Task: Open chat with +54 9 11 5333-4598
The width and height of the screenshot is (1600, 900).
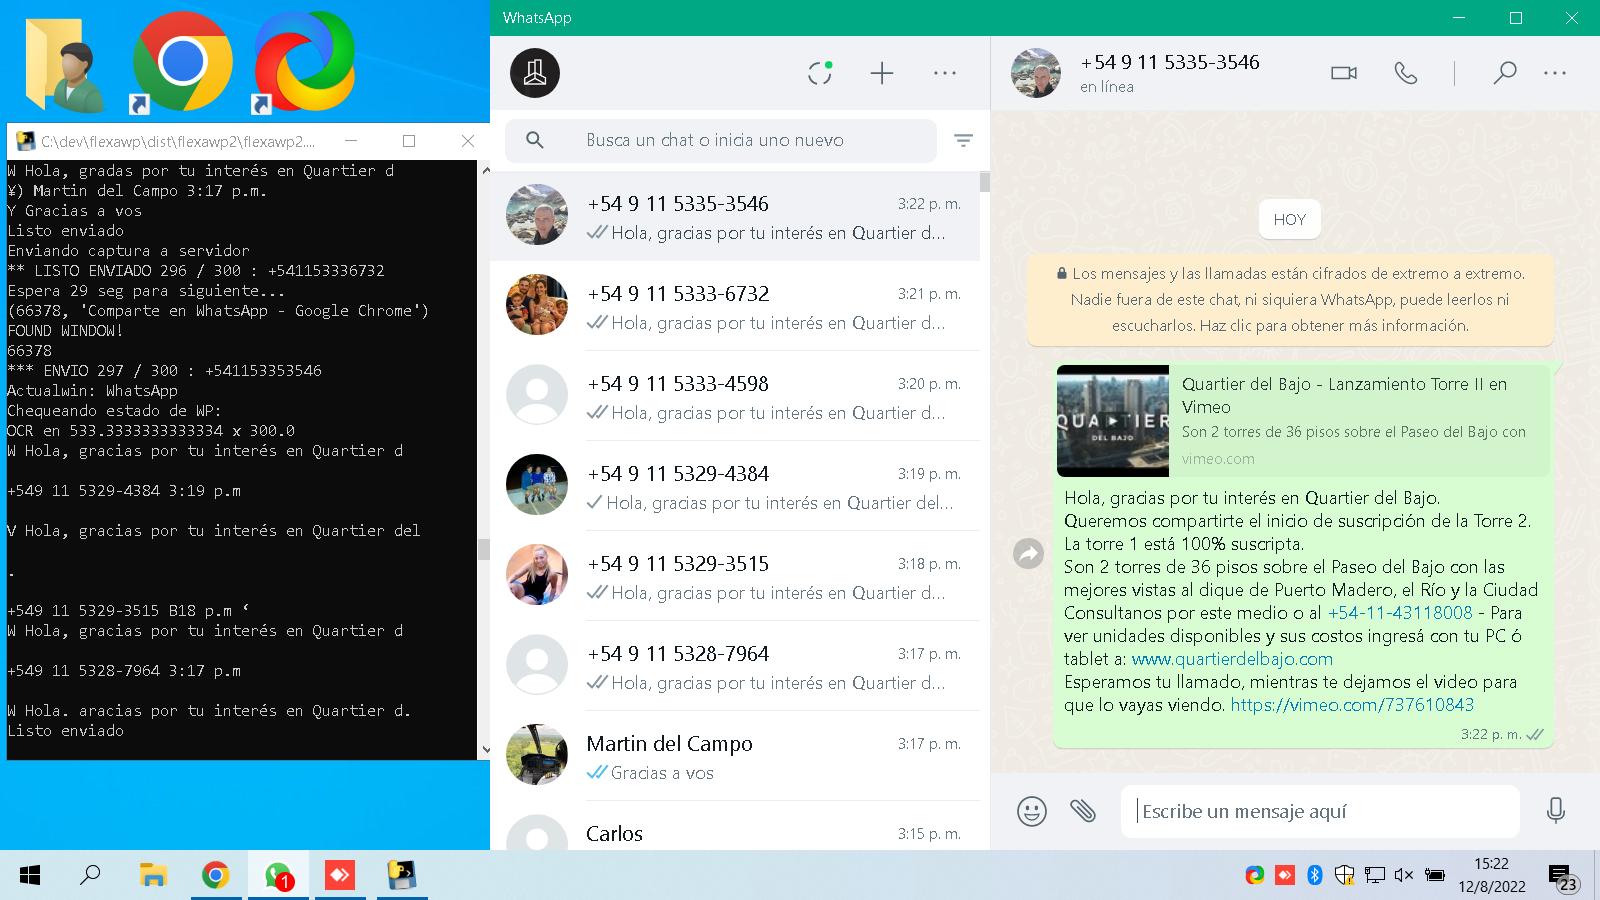Action: [735, 396]
